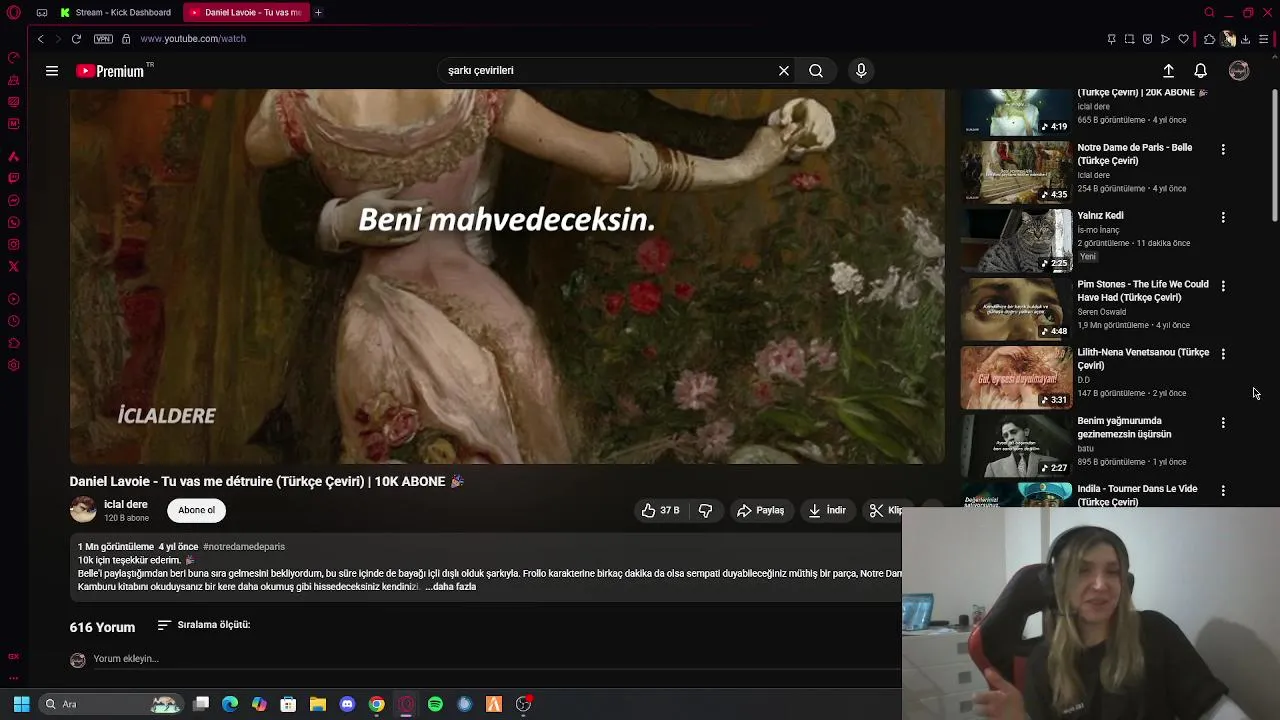Viewport: 1280px width, 720px height.
Task: Open the Opera main menu logo
Action: coord(13,13)
